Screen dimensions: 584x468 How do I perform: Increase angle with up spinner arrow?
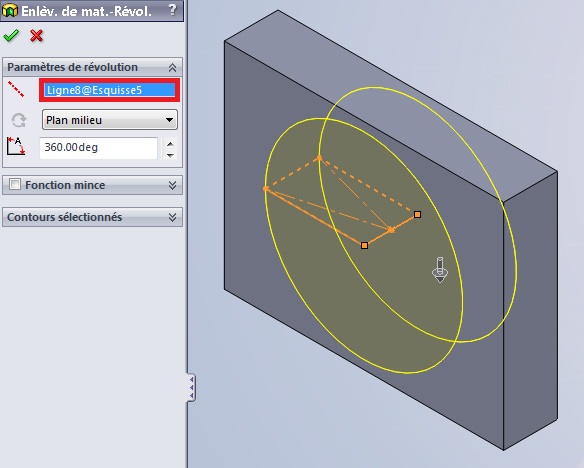pyautogui.click(x=170, y=143)
